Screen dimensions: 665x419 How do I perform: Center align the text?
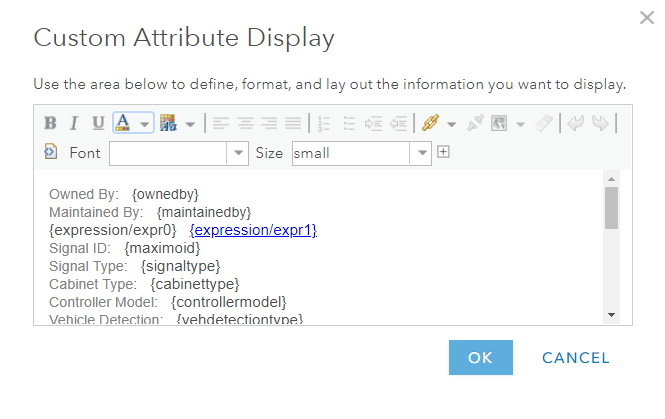click(x=245, y=123)
